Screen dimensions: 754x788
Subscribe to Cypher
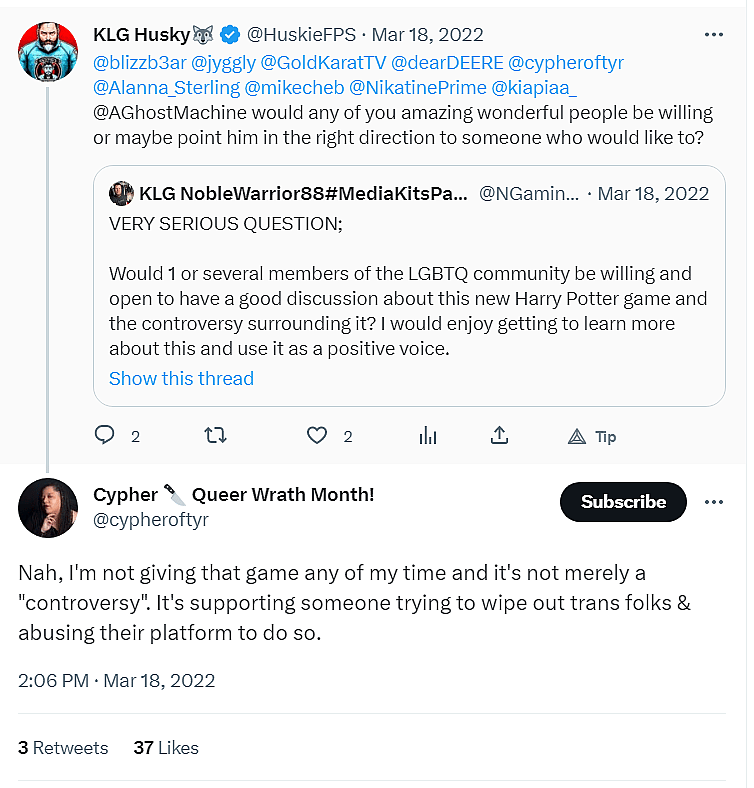(x=623, y=502)
